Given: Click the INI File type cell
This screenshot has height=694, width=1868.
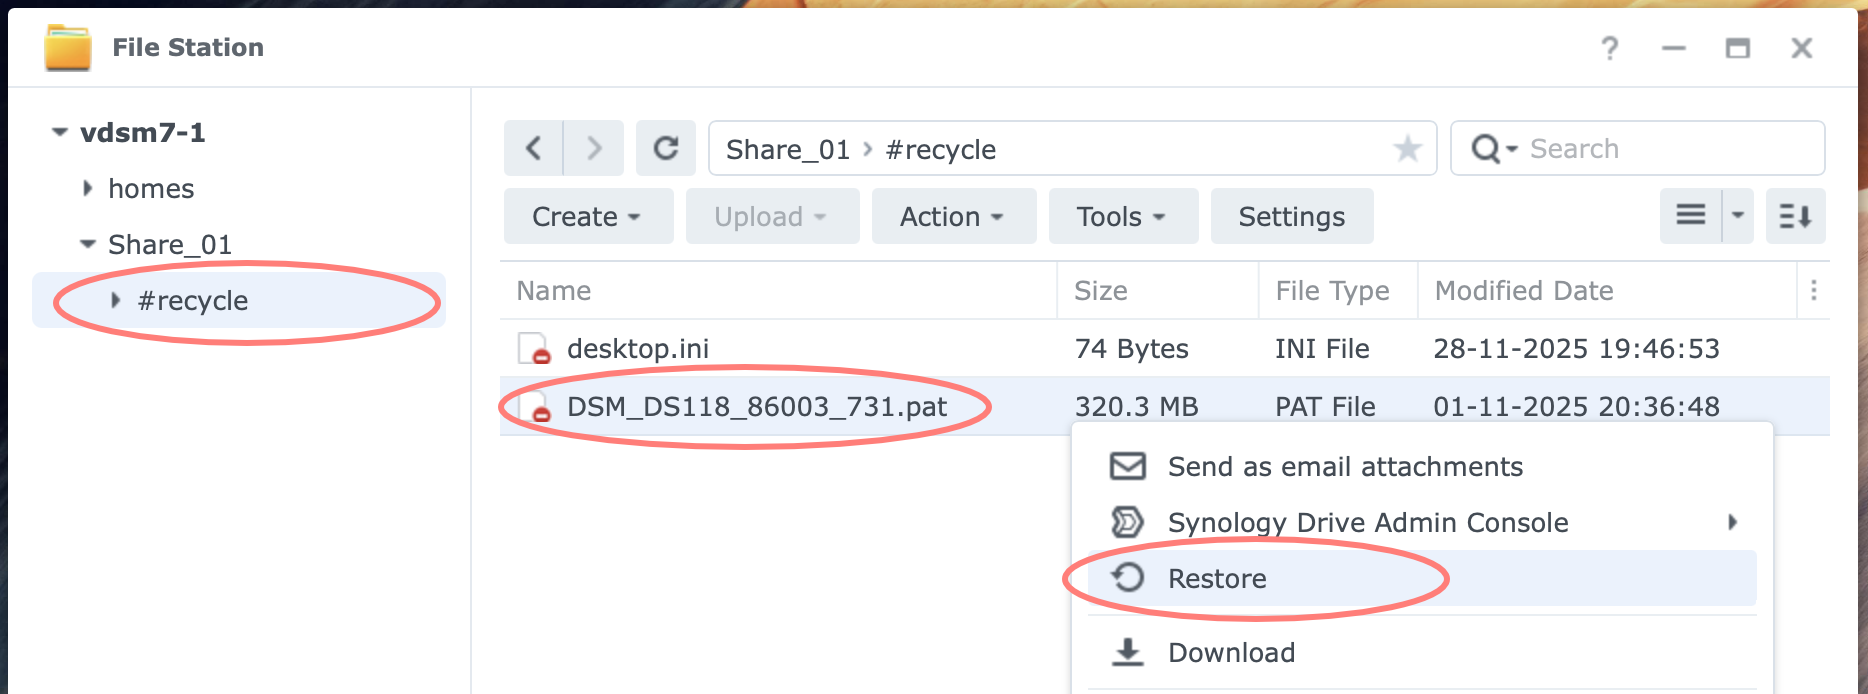Looking at the screenshot, I should (1322, 348).
